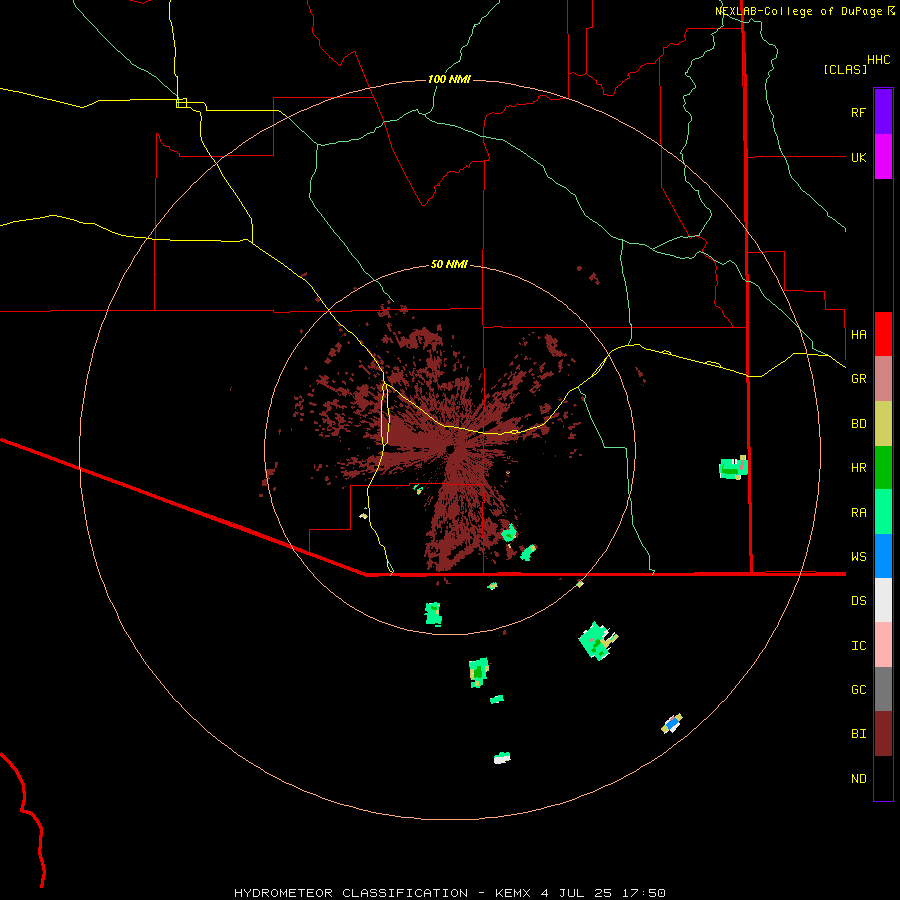Click the IC legend label
This screenshot has width=900, height=900.
tap(858, 646)
